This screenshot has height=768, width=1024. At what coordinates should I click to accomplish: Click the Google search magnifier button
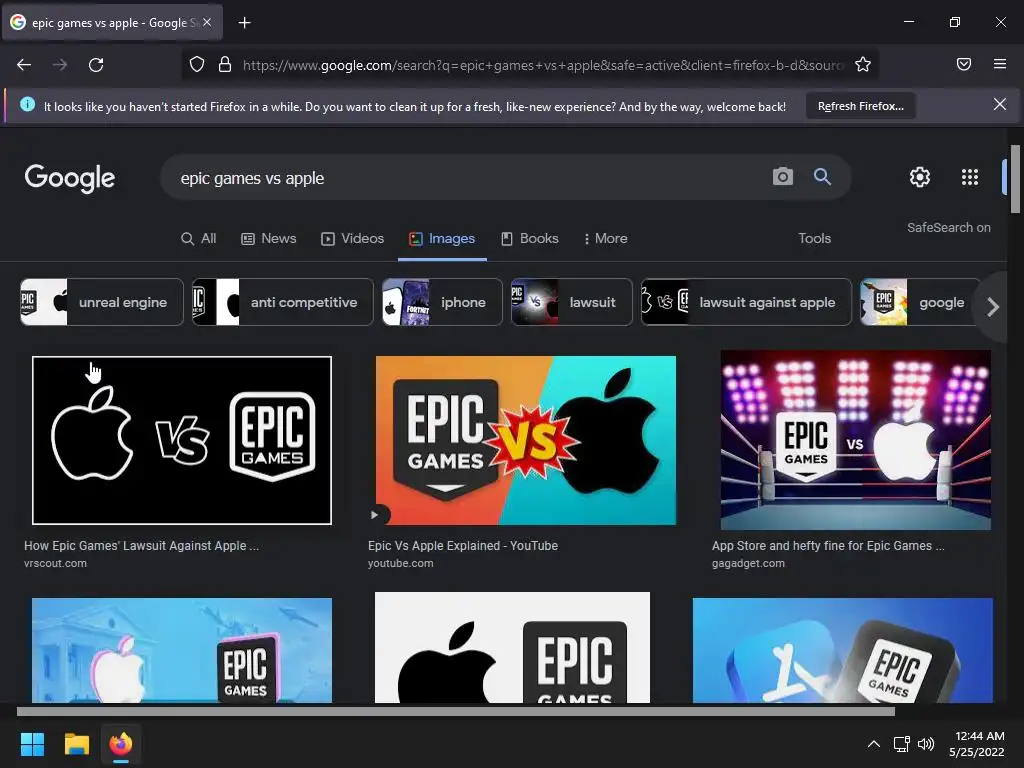(822, 176)
